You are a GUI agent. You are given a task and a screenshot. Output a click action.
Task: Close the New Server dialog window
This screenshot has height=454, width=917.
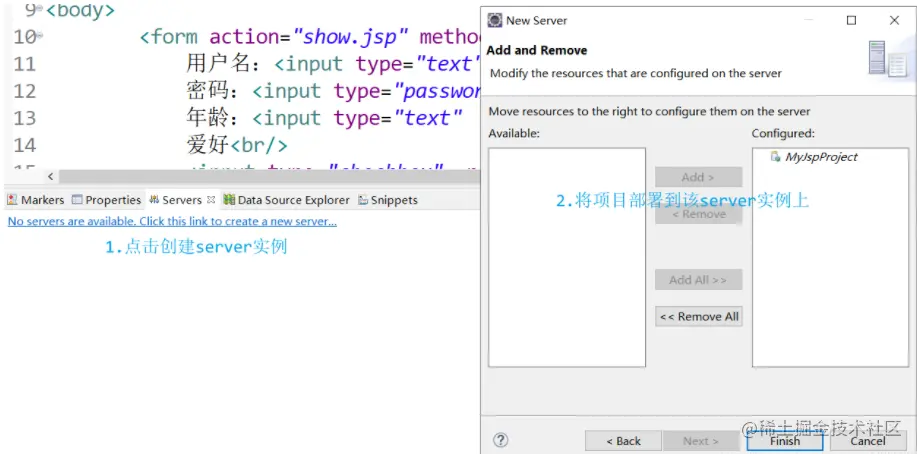(894, 20)
